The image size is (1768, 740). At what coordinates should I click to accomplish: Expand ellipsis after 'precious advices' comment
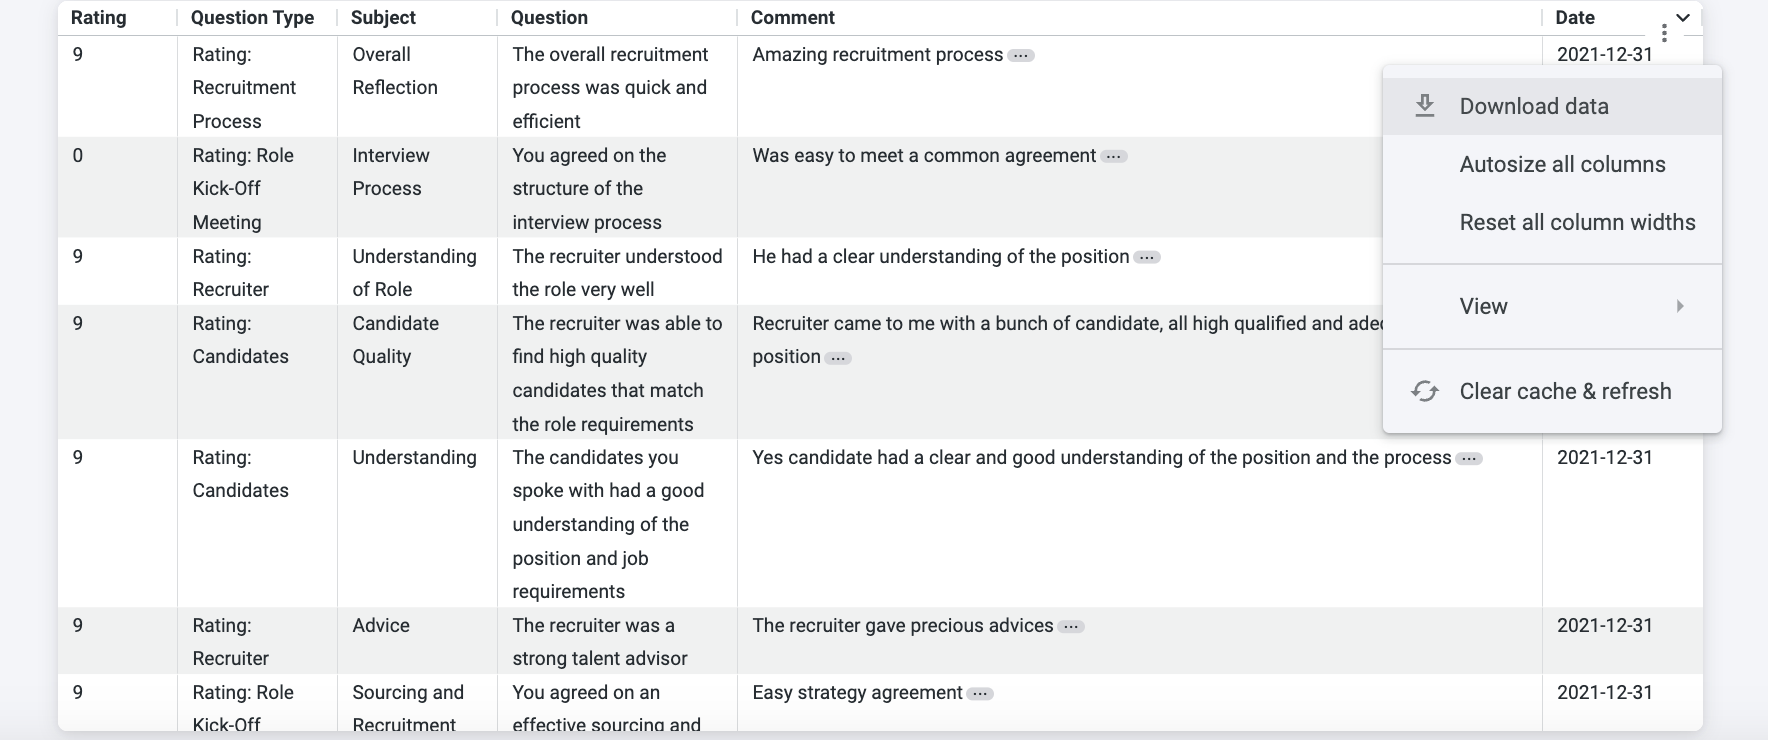1071,627
